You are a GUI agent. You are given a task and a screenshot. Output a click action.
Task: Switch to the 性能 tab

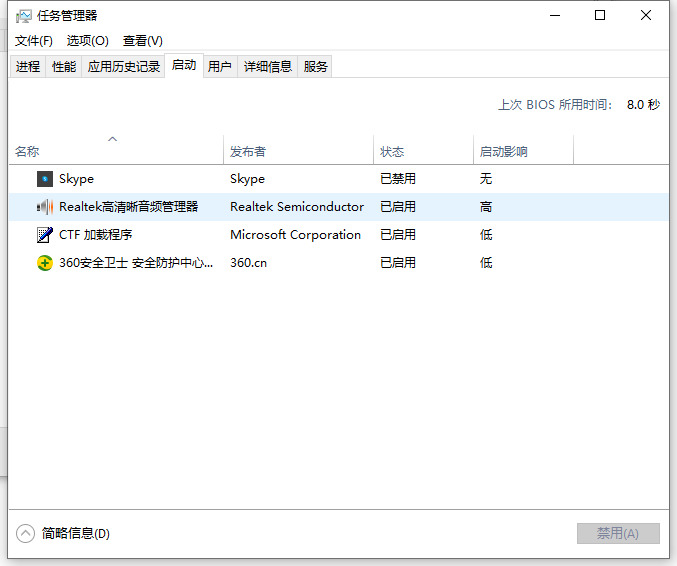pyautogui.click(x=64, y=66)
